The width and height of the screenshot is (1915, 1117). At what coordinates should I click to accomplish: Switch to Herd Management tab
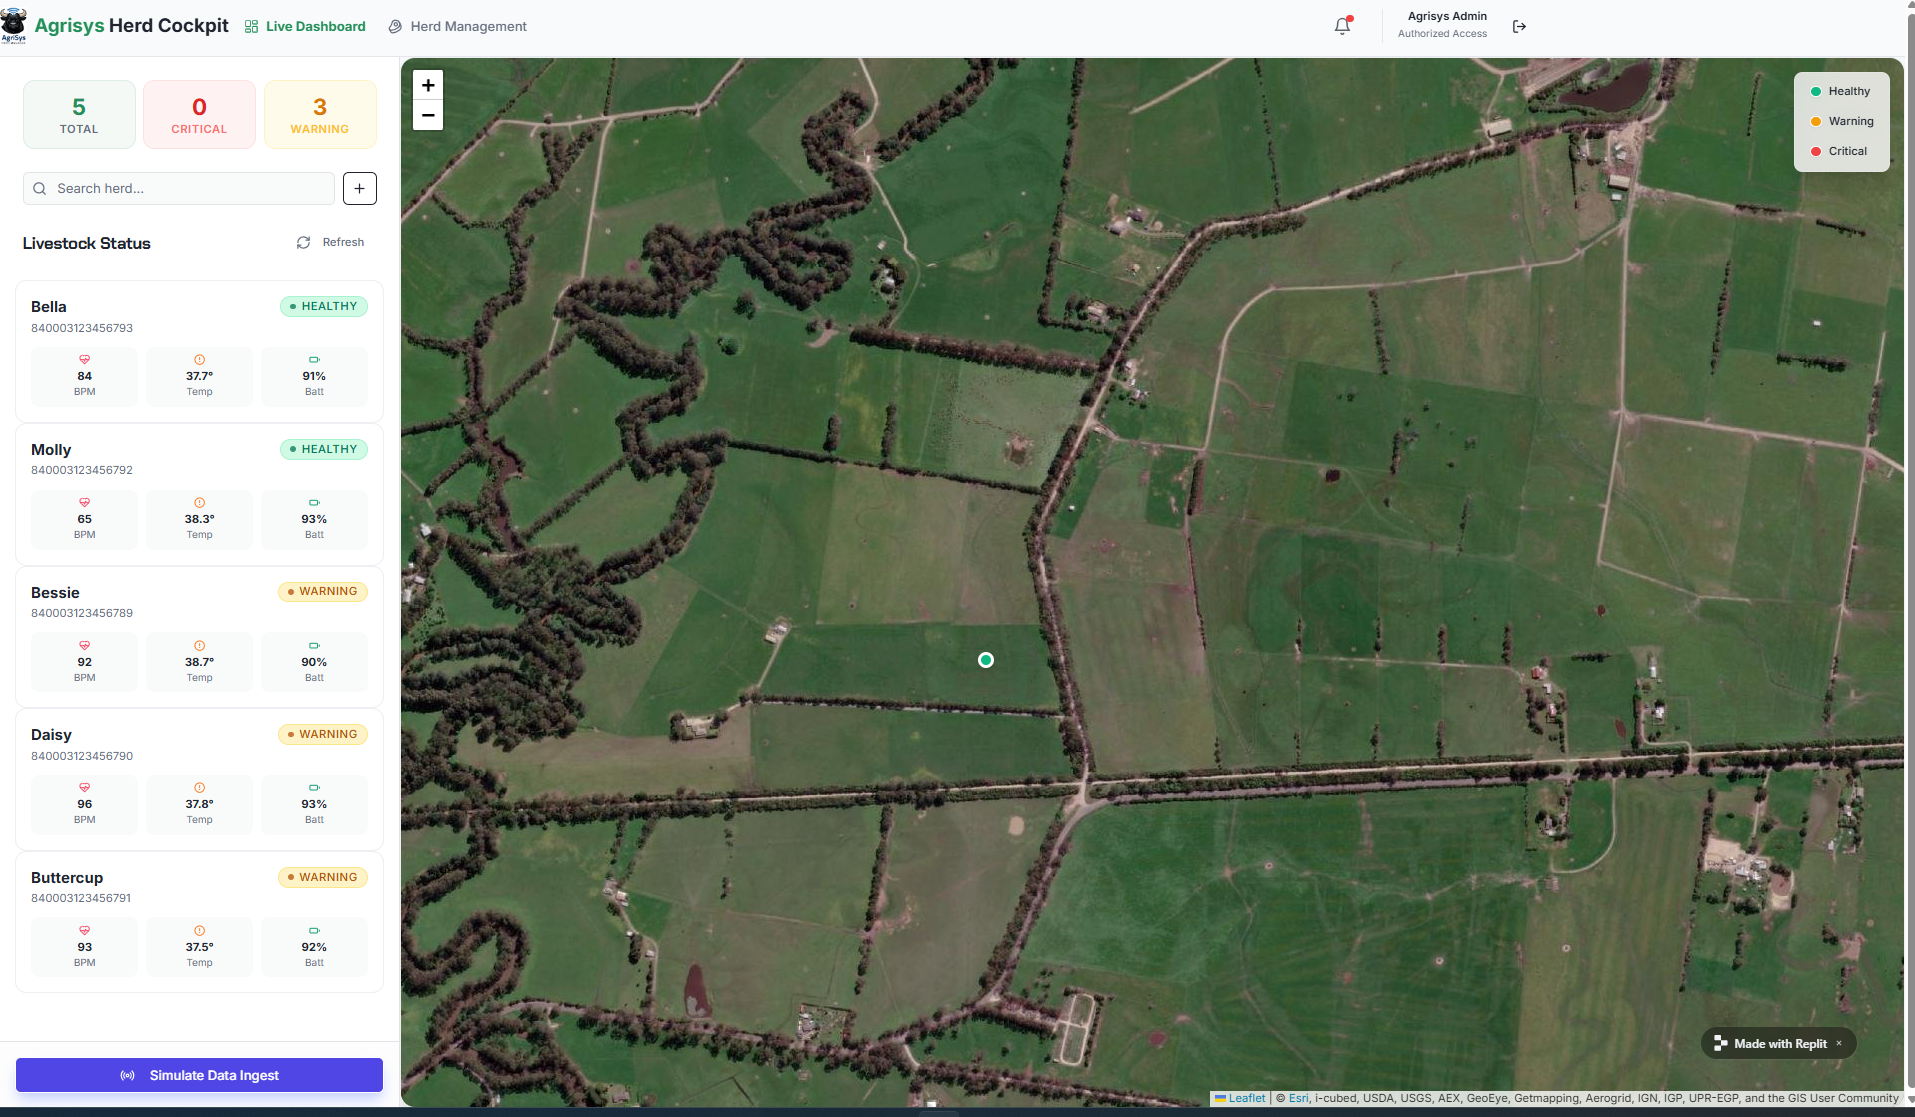pos(457,26)
